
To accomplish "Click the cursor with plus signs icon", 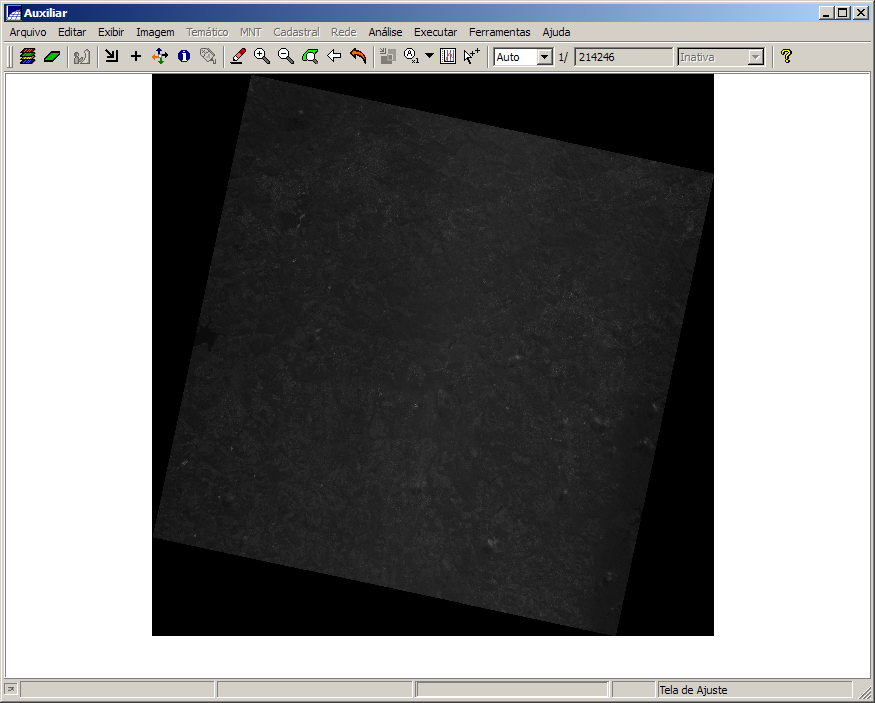I will coord(472,57).
